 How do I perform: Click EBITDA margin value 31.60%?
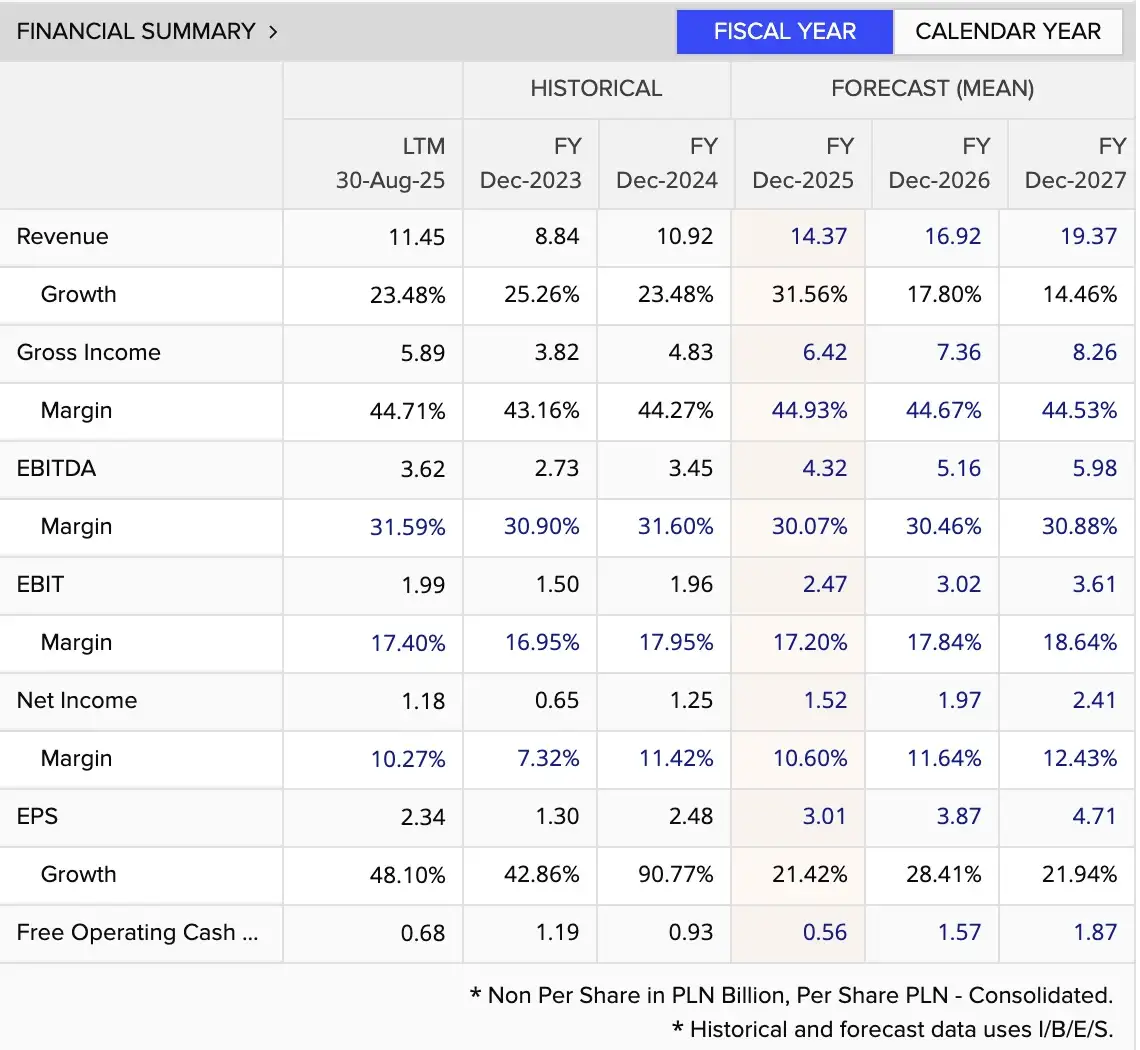click(675, 526)
